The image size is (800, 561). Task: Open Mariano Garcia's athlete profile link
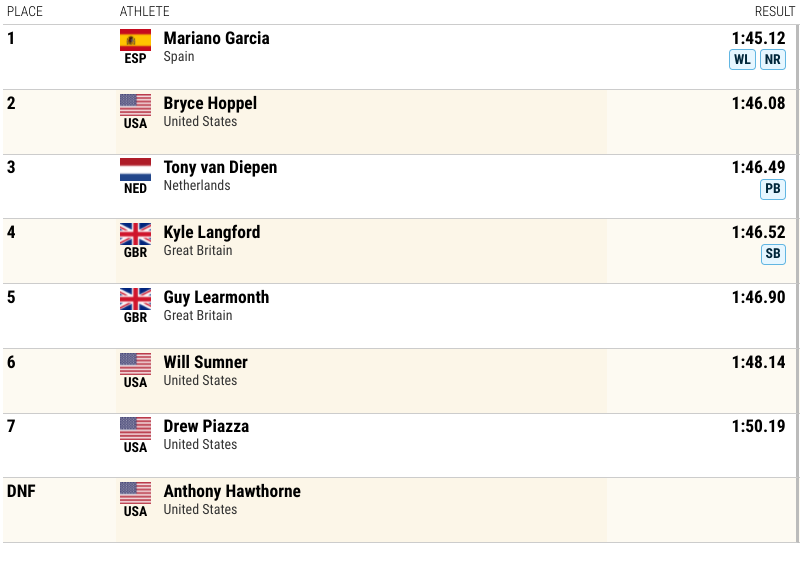[x=216, y=38]
